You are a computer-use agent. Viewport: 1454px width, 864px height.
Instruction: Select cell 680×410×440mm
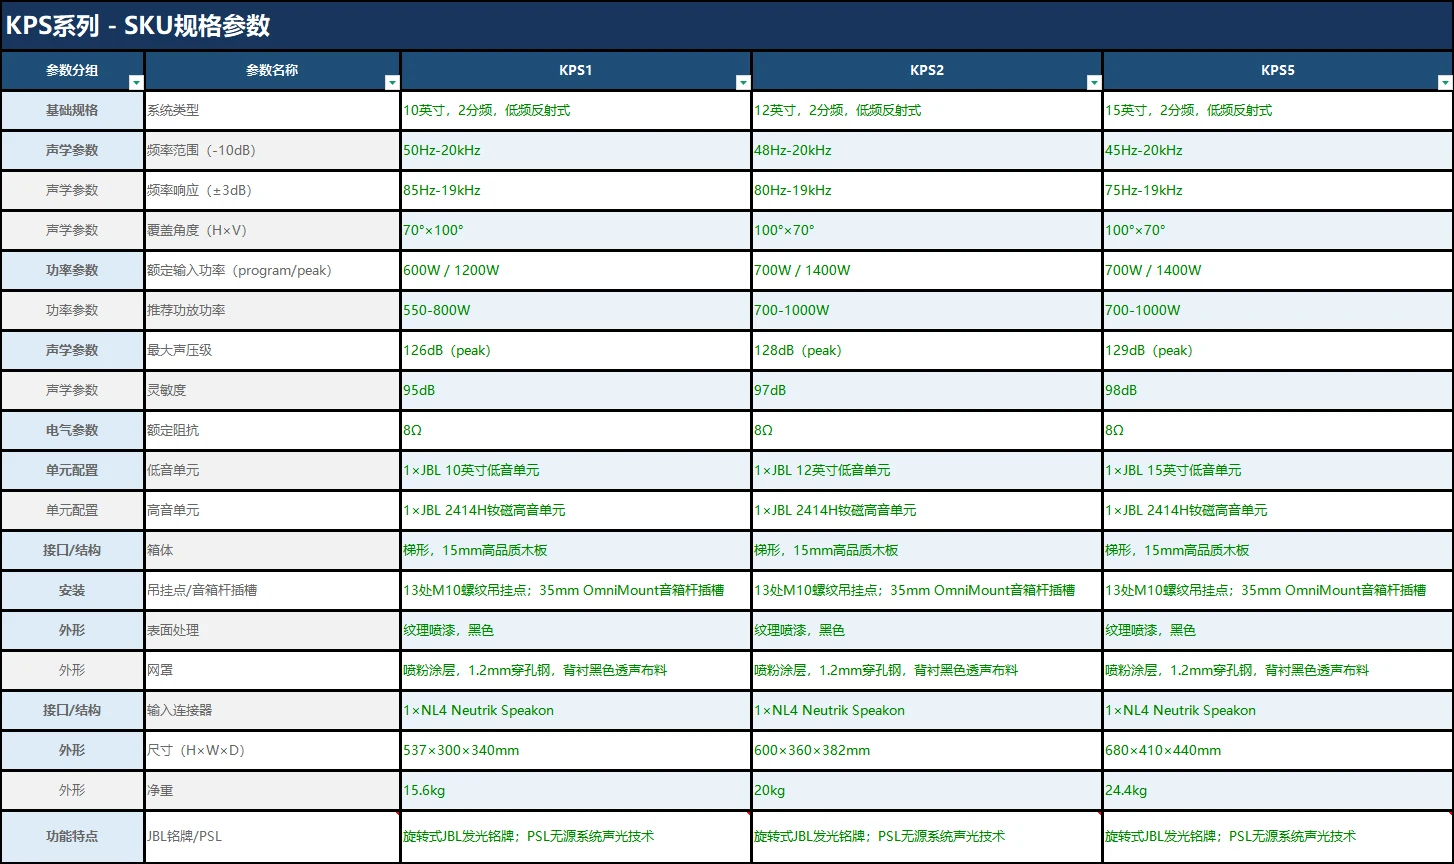(x=1278, y=751)
